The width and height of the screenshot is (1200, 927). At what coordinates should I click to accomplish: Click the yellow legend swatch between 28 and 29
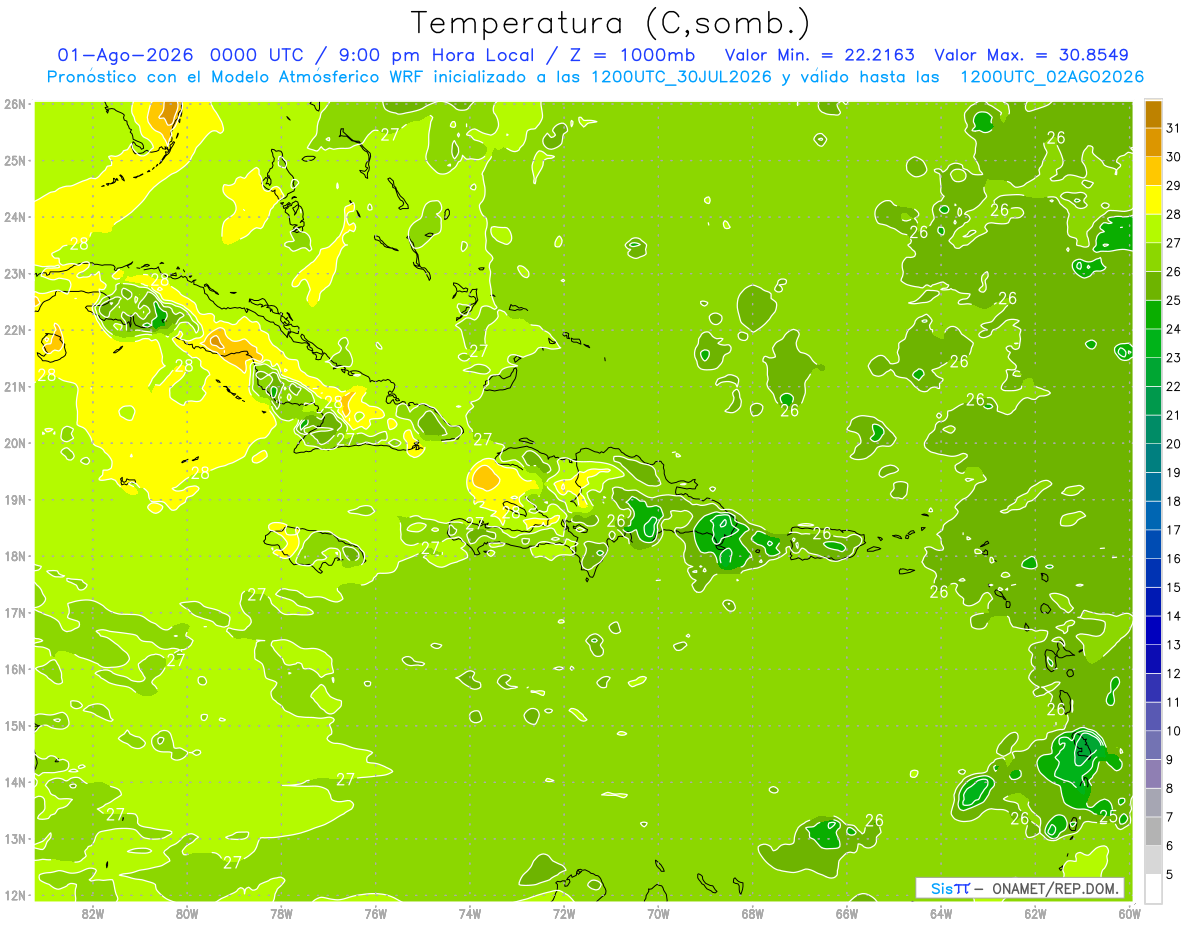(x=1153, y=200)
